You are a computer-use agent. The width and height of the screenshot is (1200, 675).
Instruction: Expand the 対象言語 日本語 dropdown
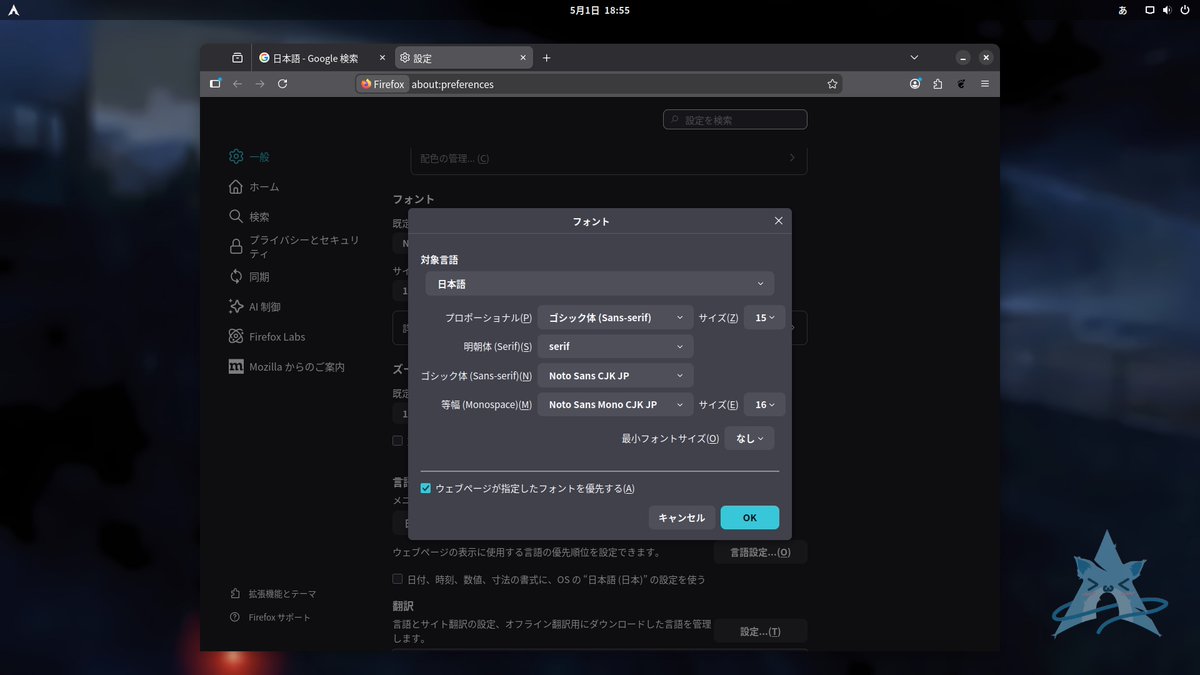[599, 284]
